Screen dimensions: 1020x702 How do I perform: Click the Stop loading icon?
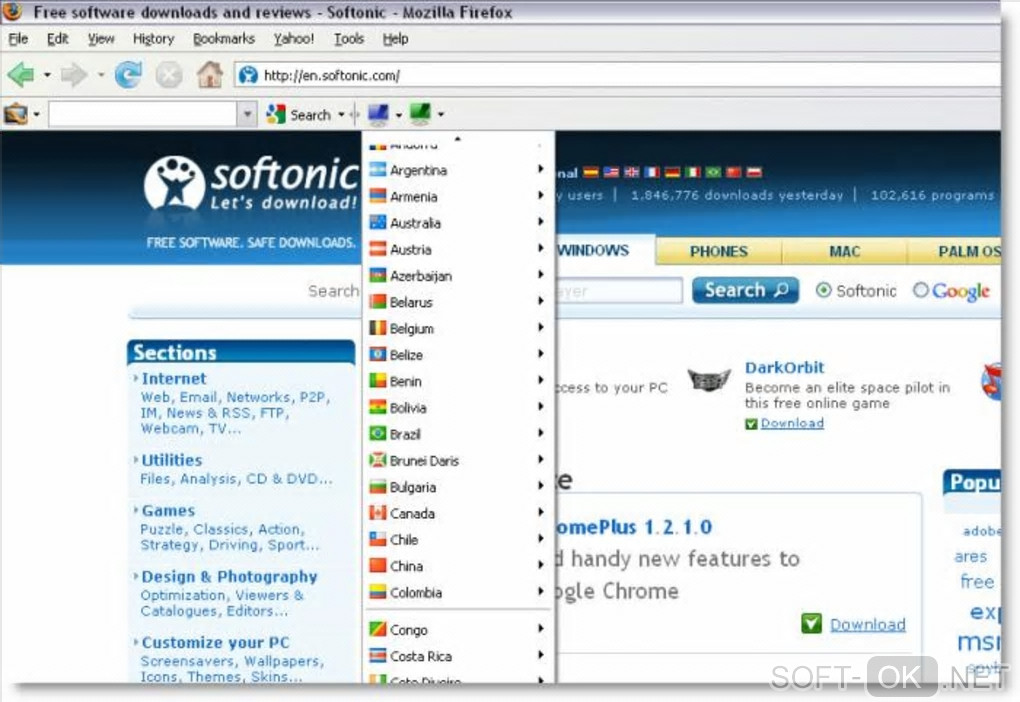click(169, 75)
